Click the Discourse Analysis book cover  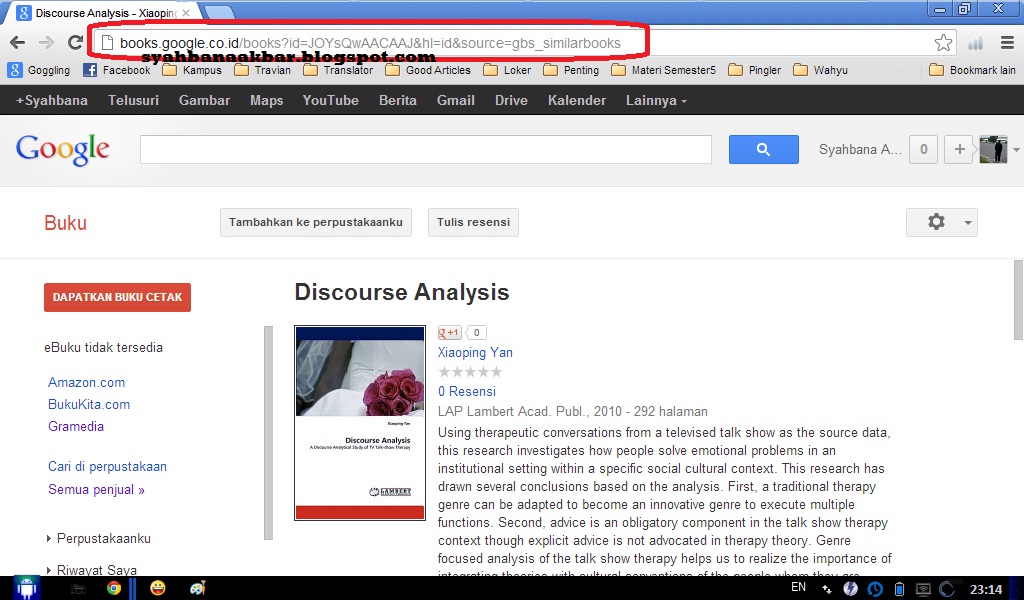(x=360, y=423)
